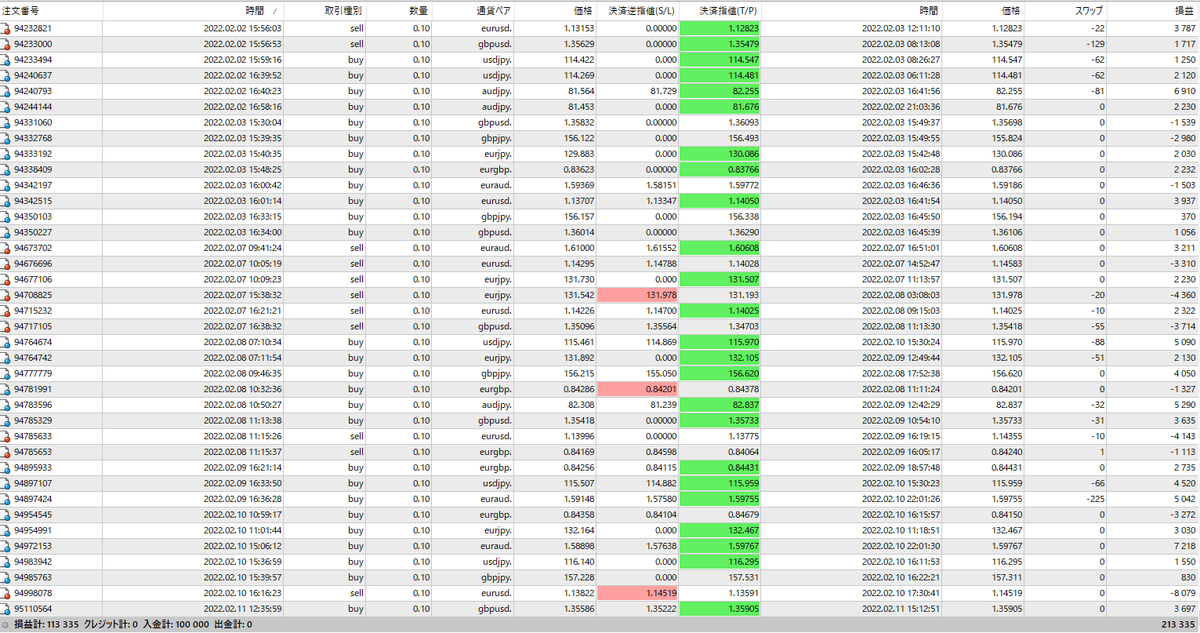Screen dimensions: 1200x633
Task: Sort by the 損益 column header
Action: [x=1185, y=10]
